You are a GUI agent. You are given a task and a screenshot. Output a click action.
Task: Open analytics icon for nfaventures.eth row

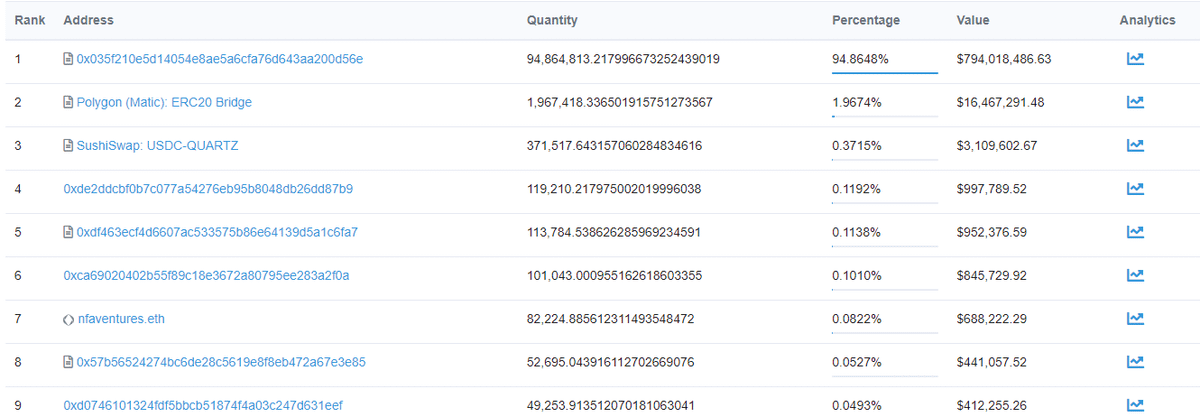pos(1134,318)
